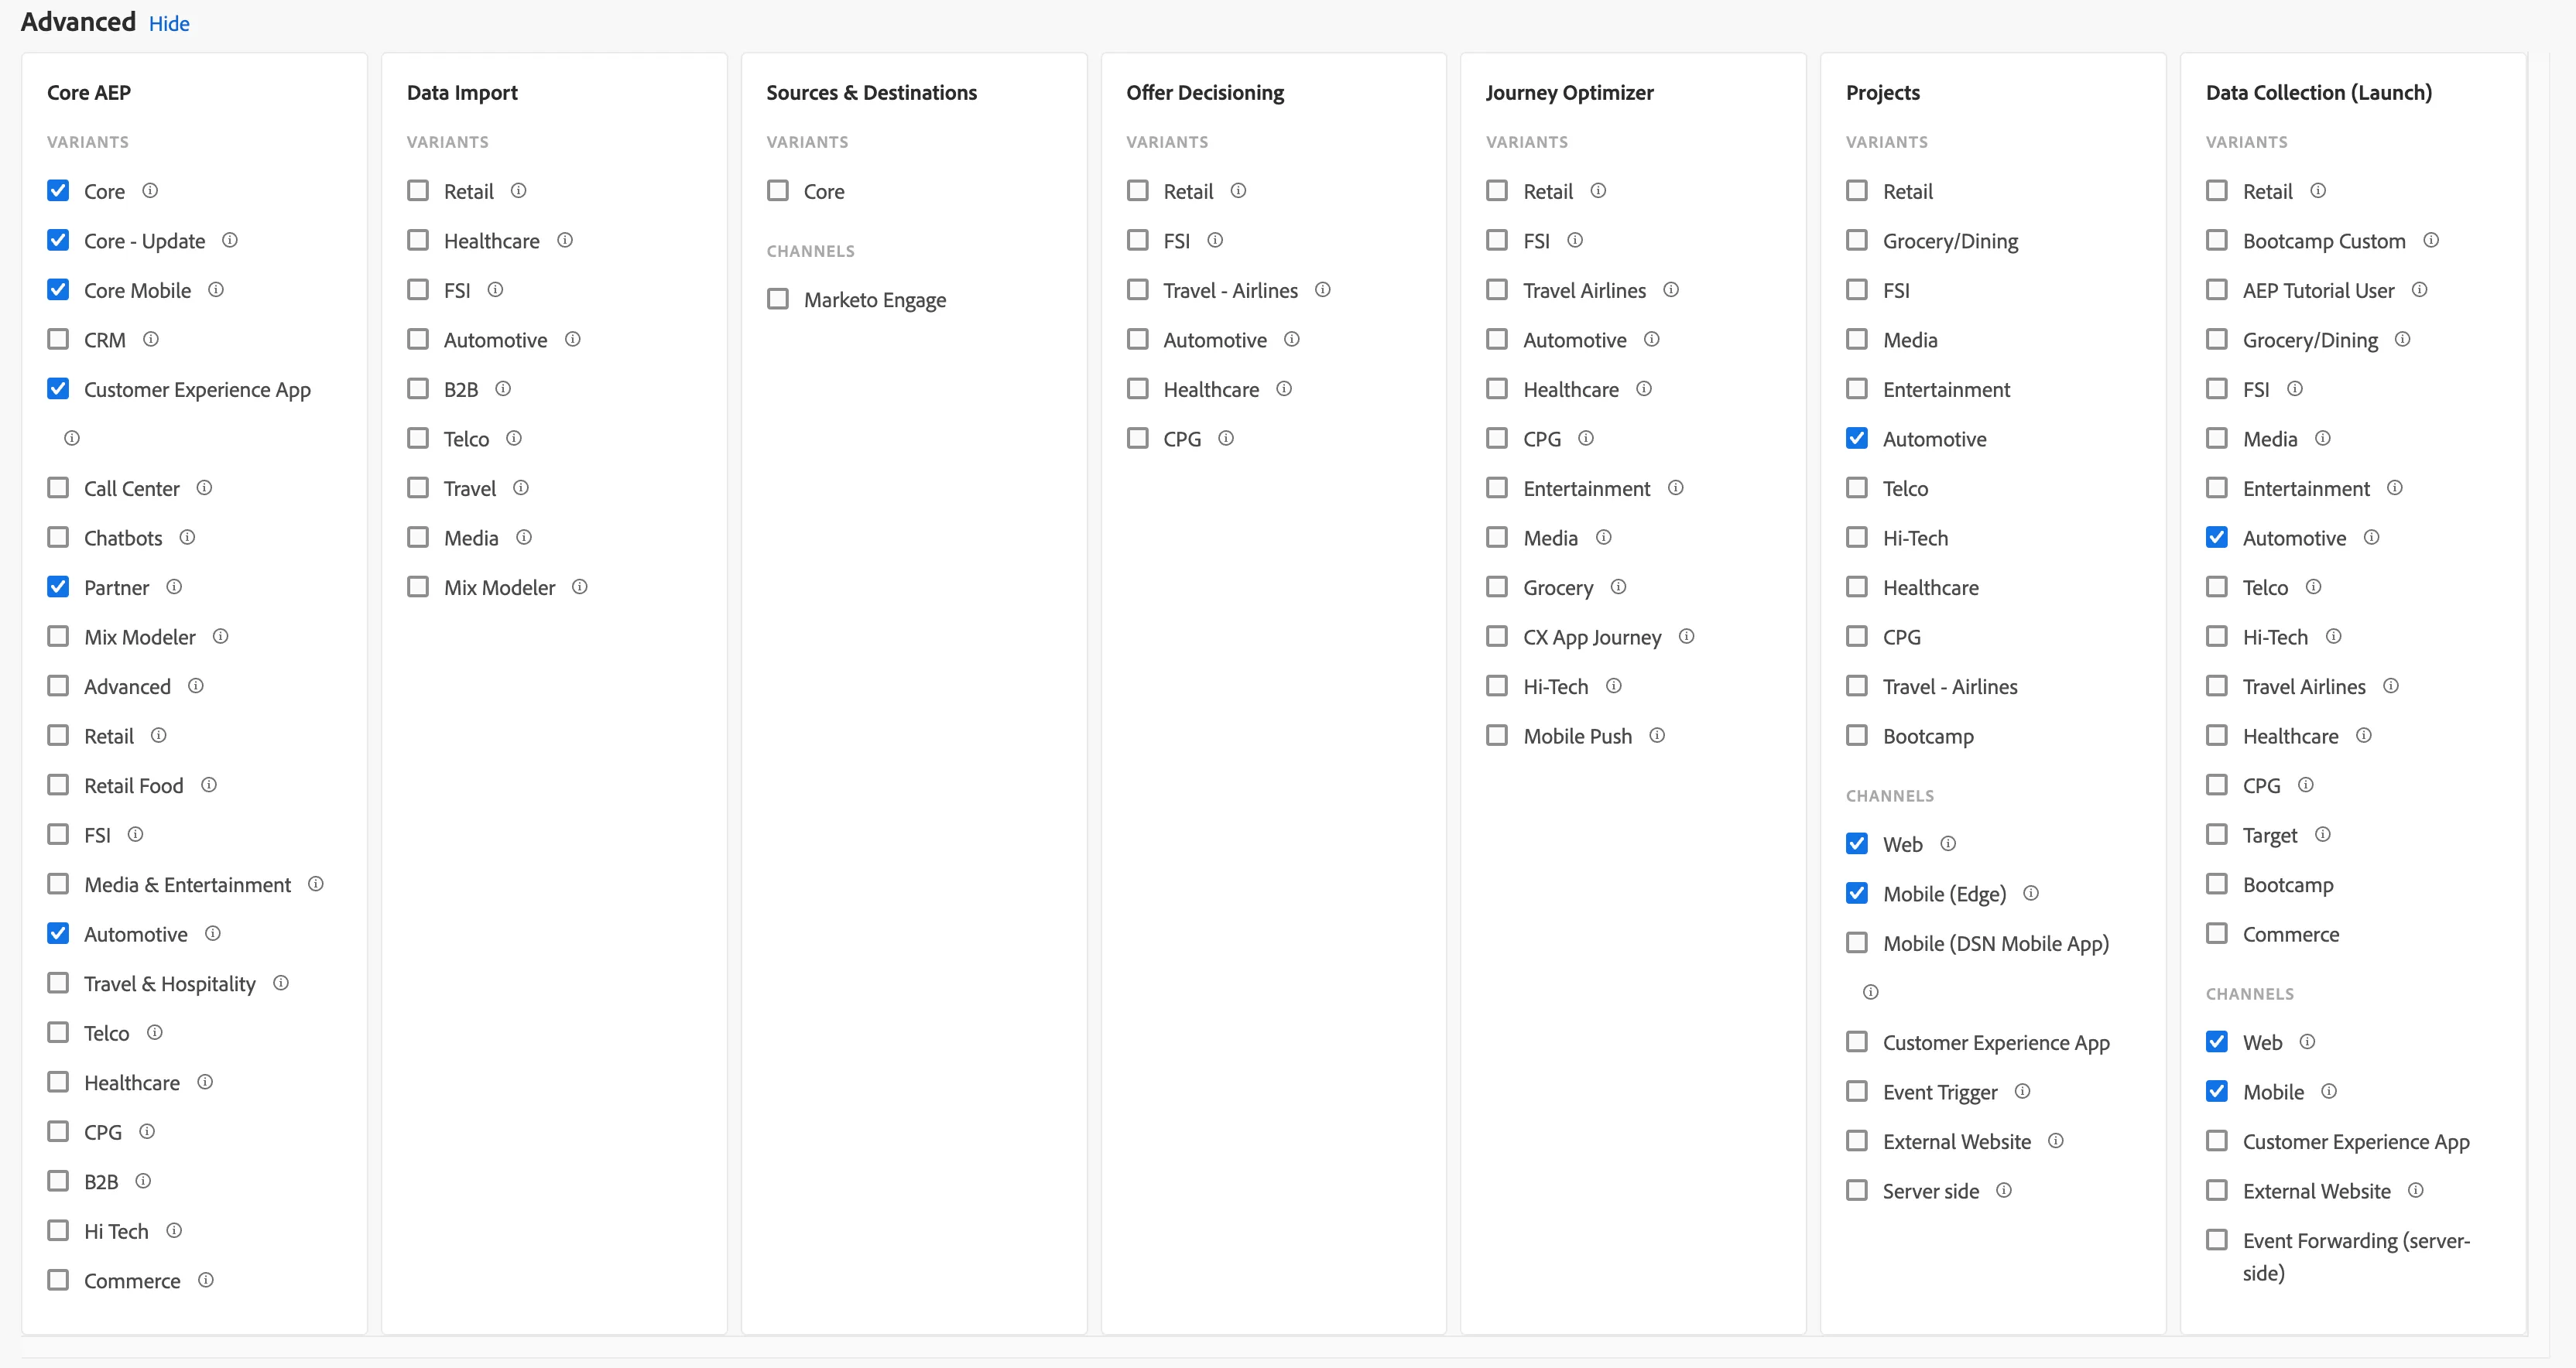Click the info icon next to Mix Modeler in Data Import
Screen dimensions: 2576x1368
tap(580, 587)
